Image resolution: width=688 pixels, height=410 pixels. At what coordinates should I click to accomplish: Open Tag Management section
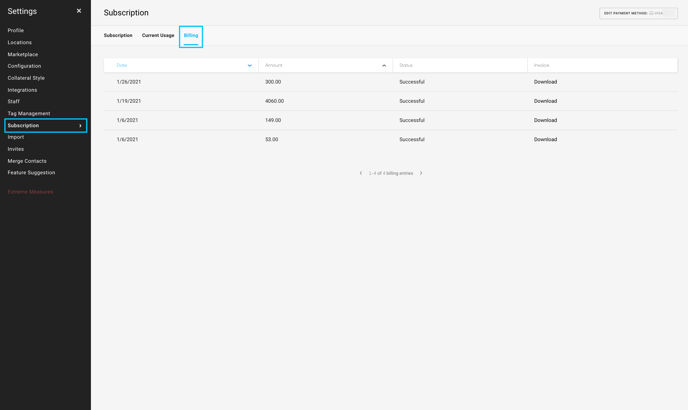(29, 113)
